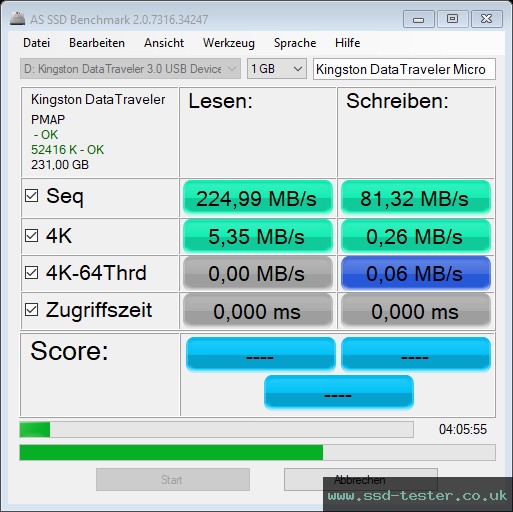513x512 pixels.
Task: Minimize the AS SSD Benchmark window
Action: click(x=418, y=19)
